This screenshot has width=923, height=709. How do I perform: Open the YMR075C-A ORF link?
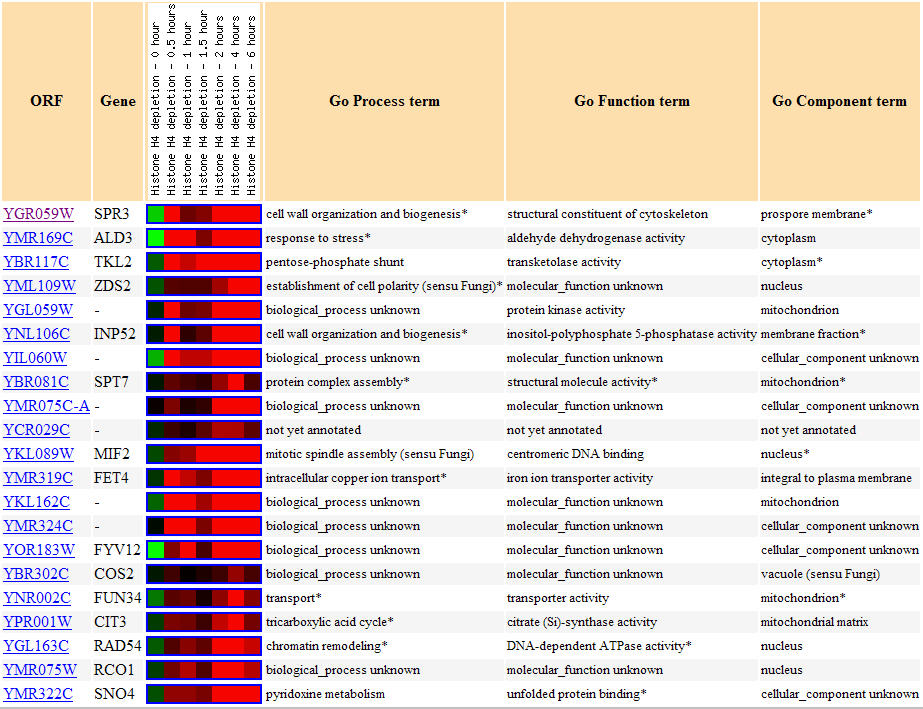pos(46,406)
